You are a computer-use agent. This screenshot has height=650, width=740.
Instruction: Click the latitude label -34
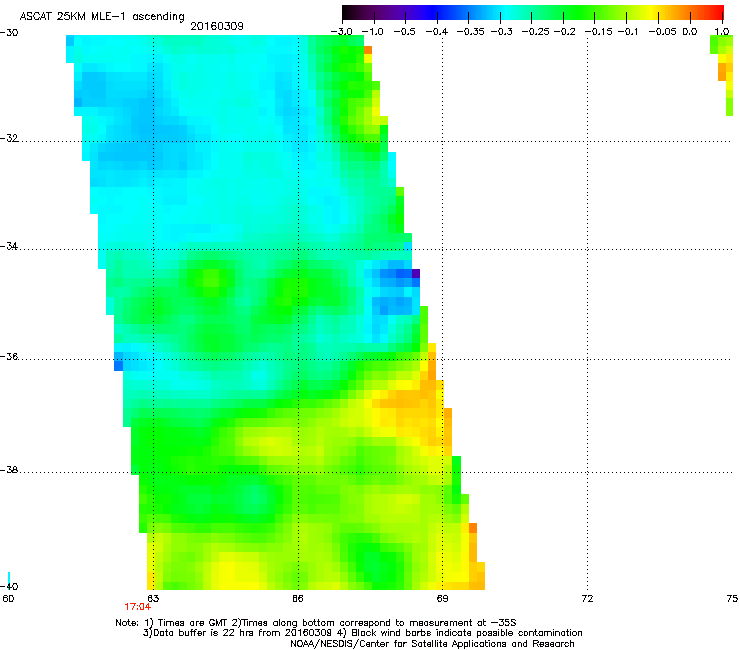coord(9,246)
